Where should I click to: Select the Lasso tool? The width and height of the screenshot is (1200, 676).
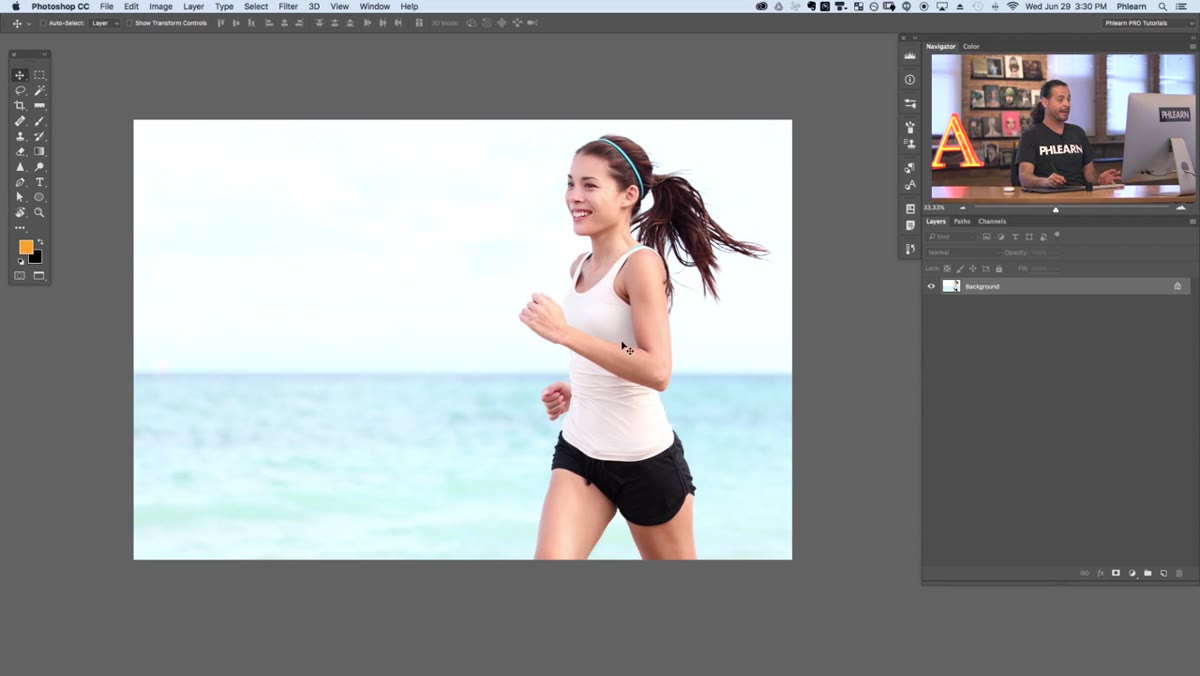(x=19, y=90)
